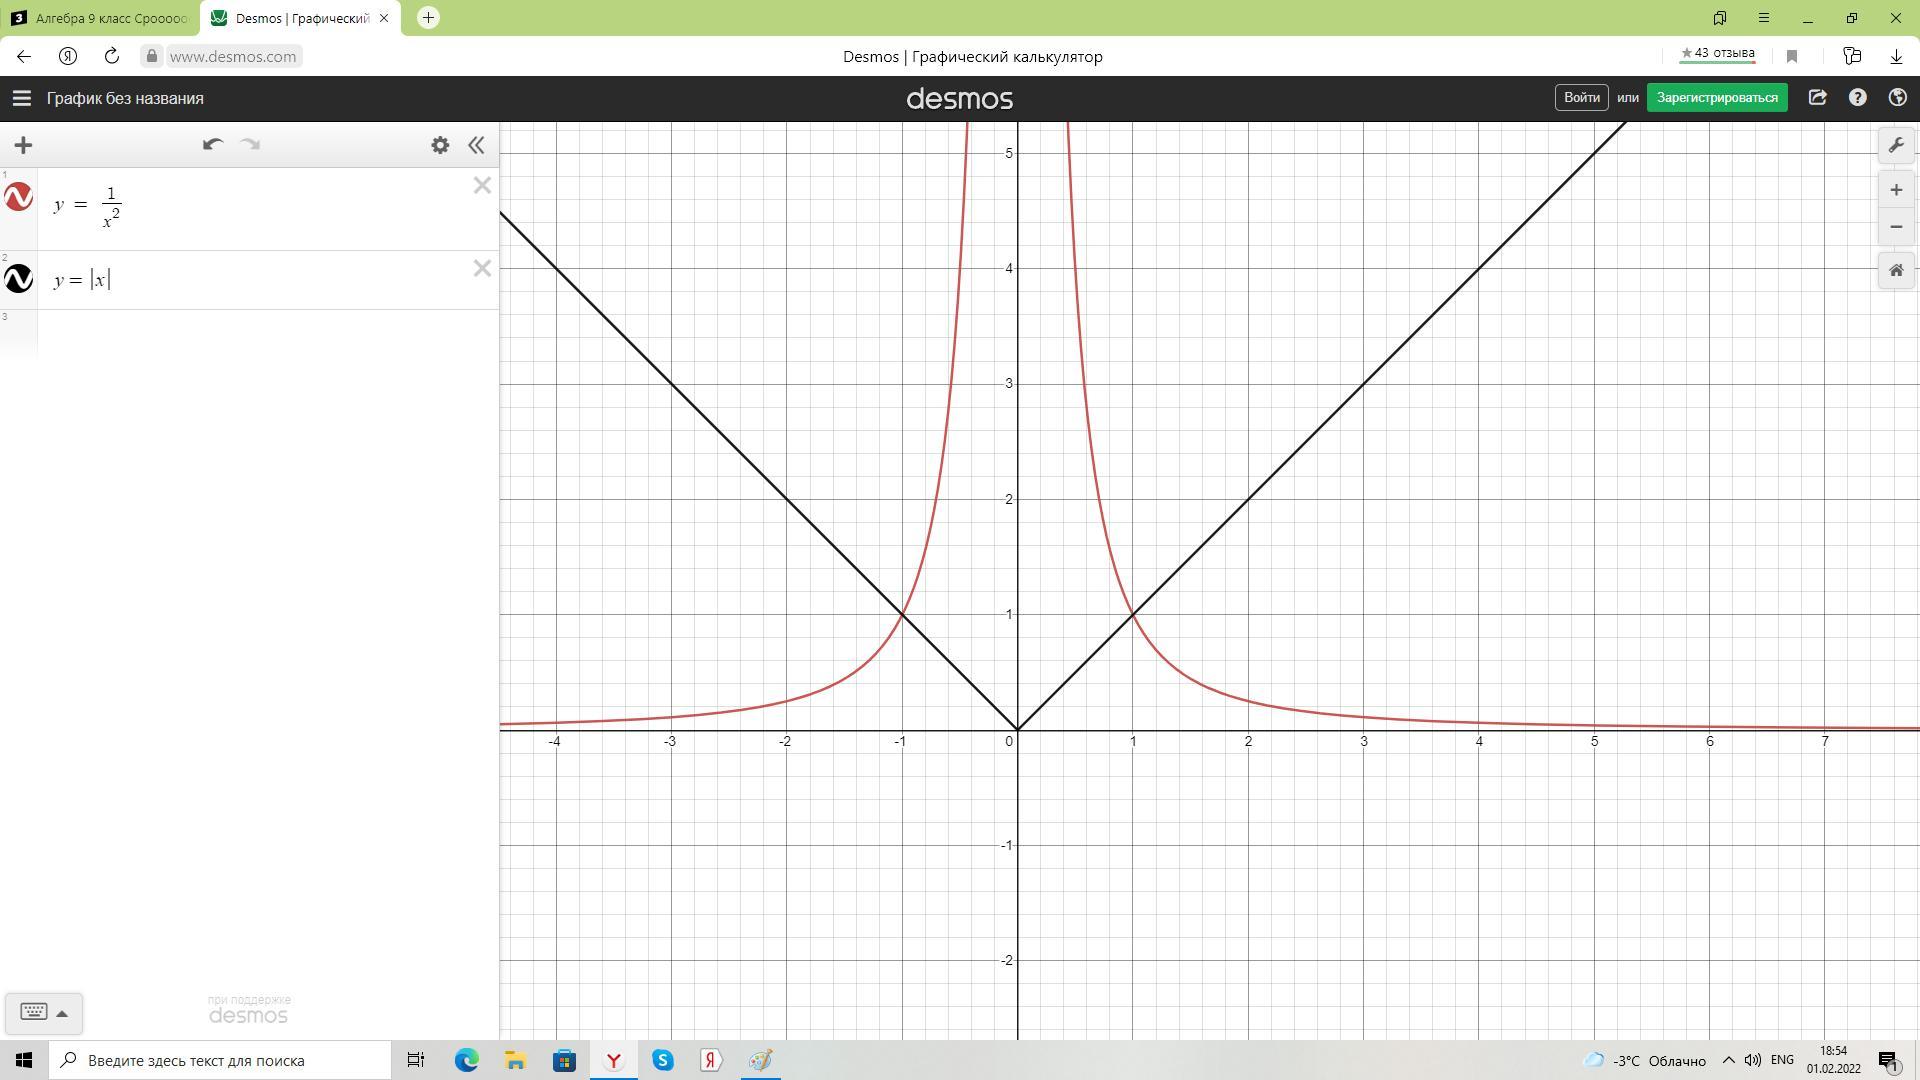
Task: Open the Desmos hamburger menu
Action: pos(21,98)
